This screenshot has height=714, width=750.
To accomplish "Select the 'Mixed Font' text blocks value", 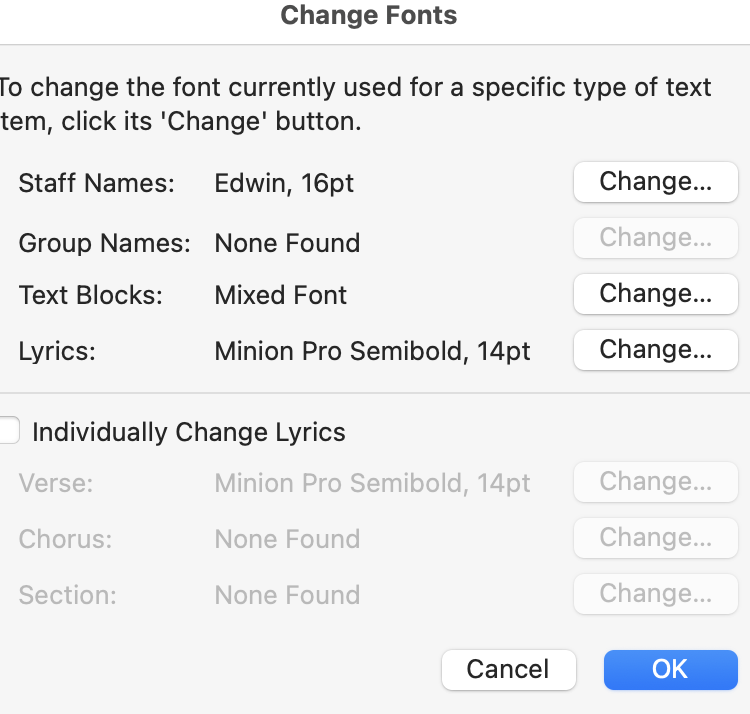I will point(281,295).
